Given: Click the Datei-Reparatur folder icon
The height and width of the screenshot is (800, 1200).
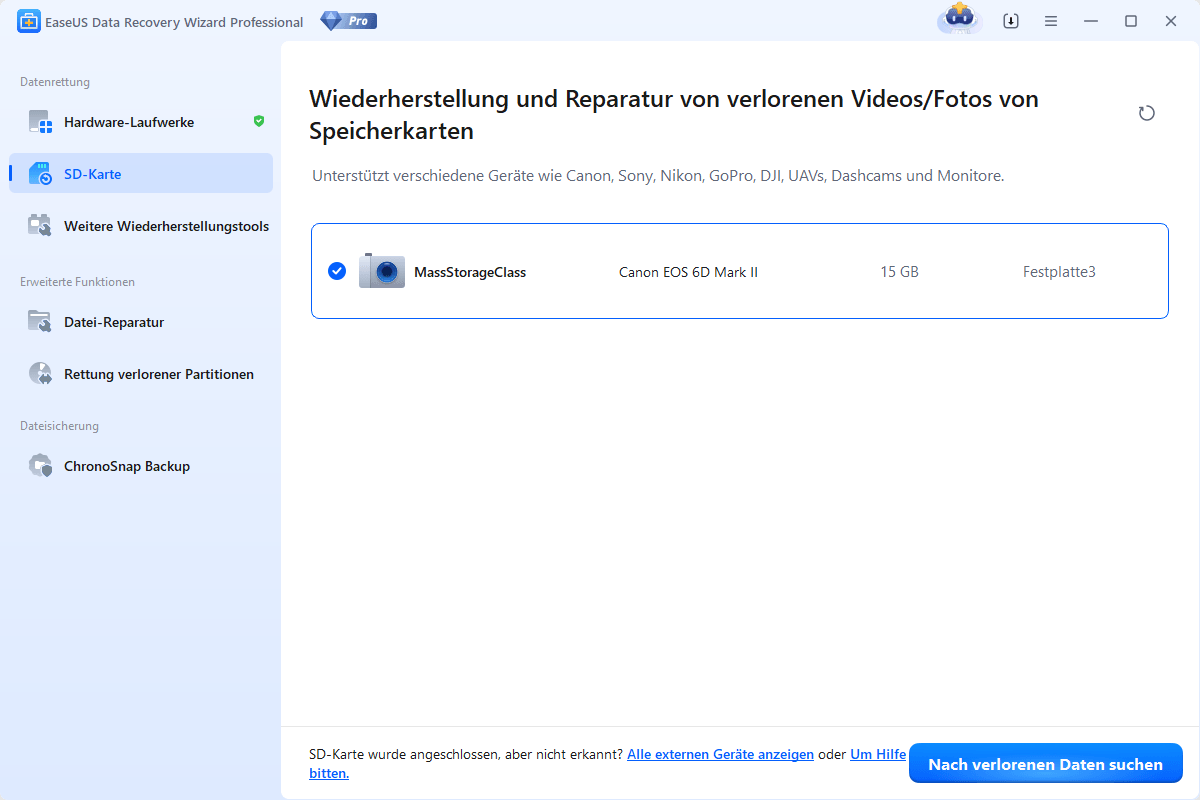Looking at the screenshot, I should point(40,322).
